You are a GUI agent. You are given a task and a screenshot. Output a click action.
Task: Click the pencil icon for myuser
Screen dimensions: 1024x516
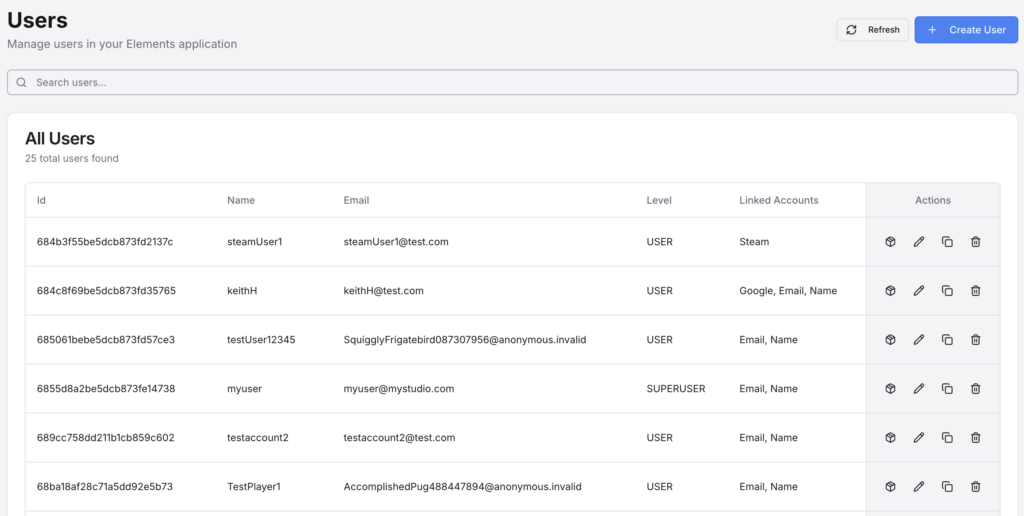click(x=919, y=389)
